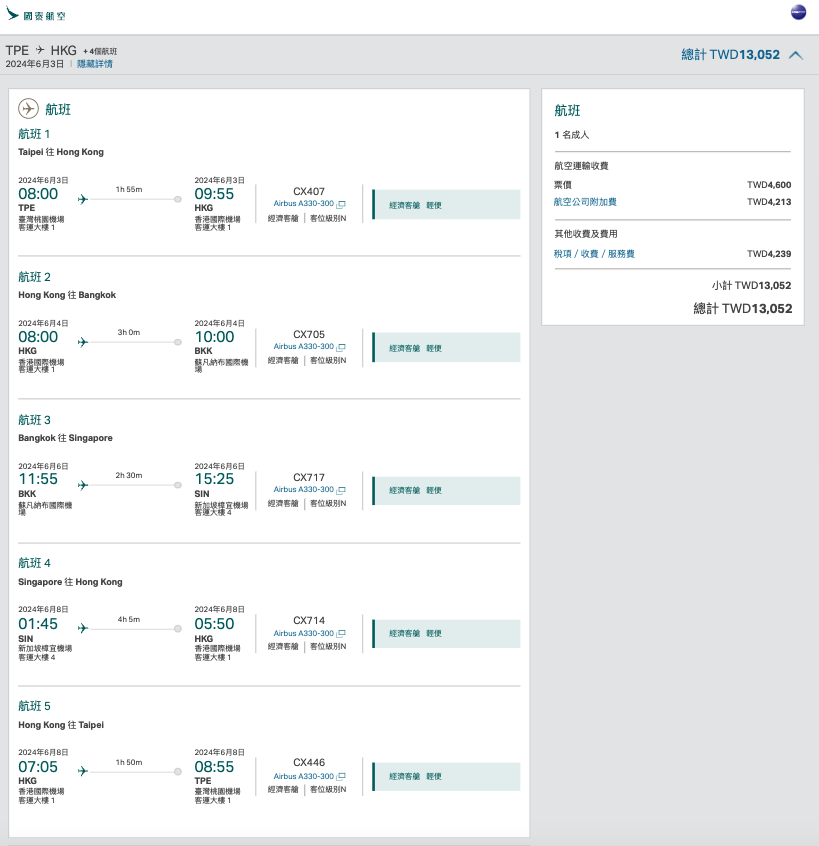The width and height of the screenshot is (819, 846).
Task: Select the 經濟客艙 輕便 fare for flight 1
Action: [446, 205]
